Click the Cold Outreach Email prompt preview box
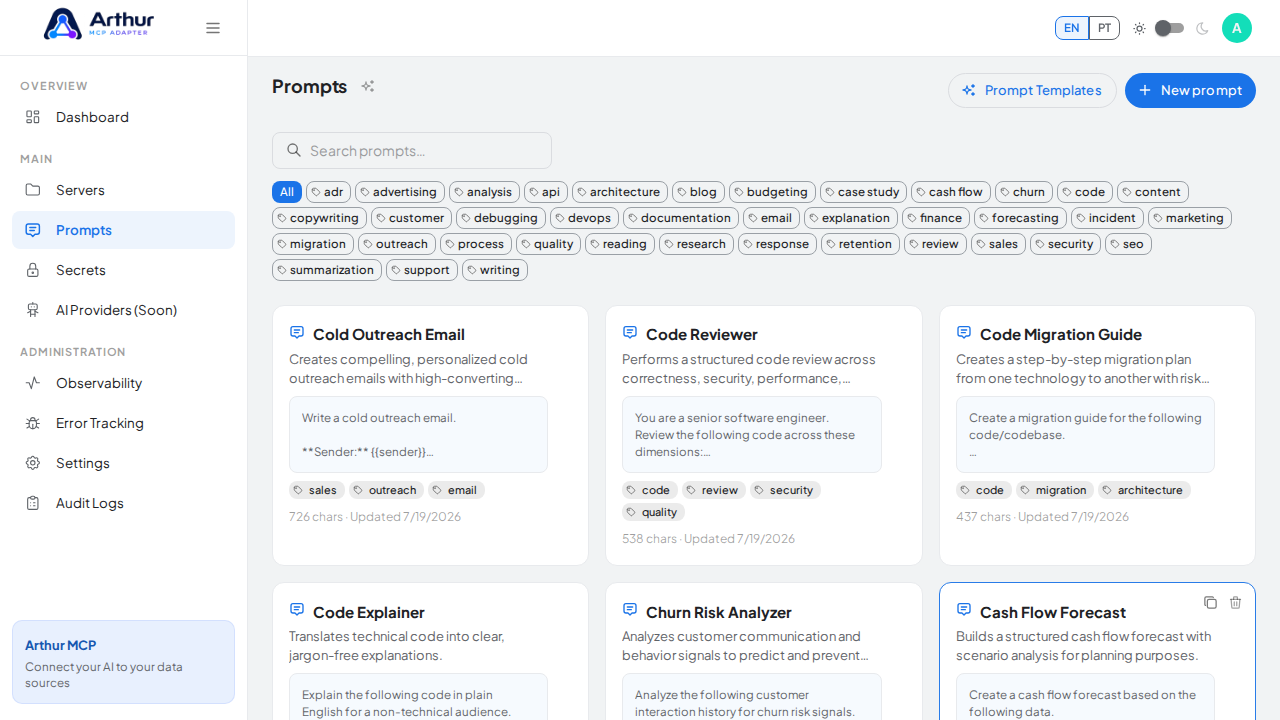The height and width of the screenshot is (720, 1280). click(x=418, y=434)
